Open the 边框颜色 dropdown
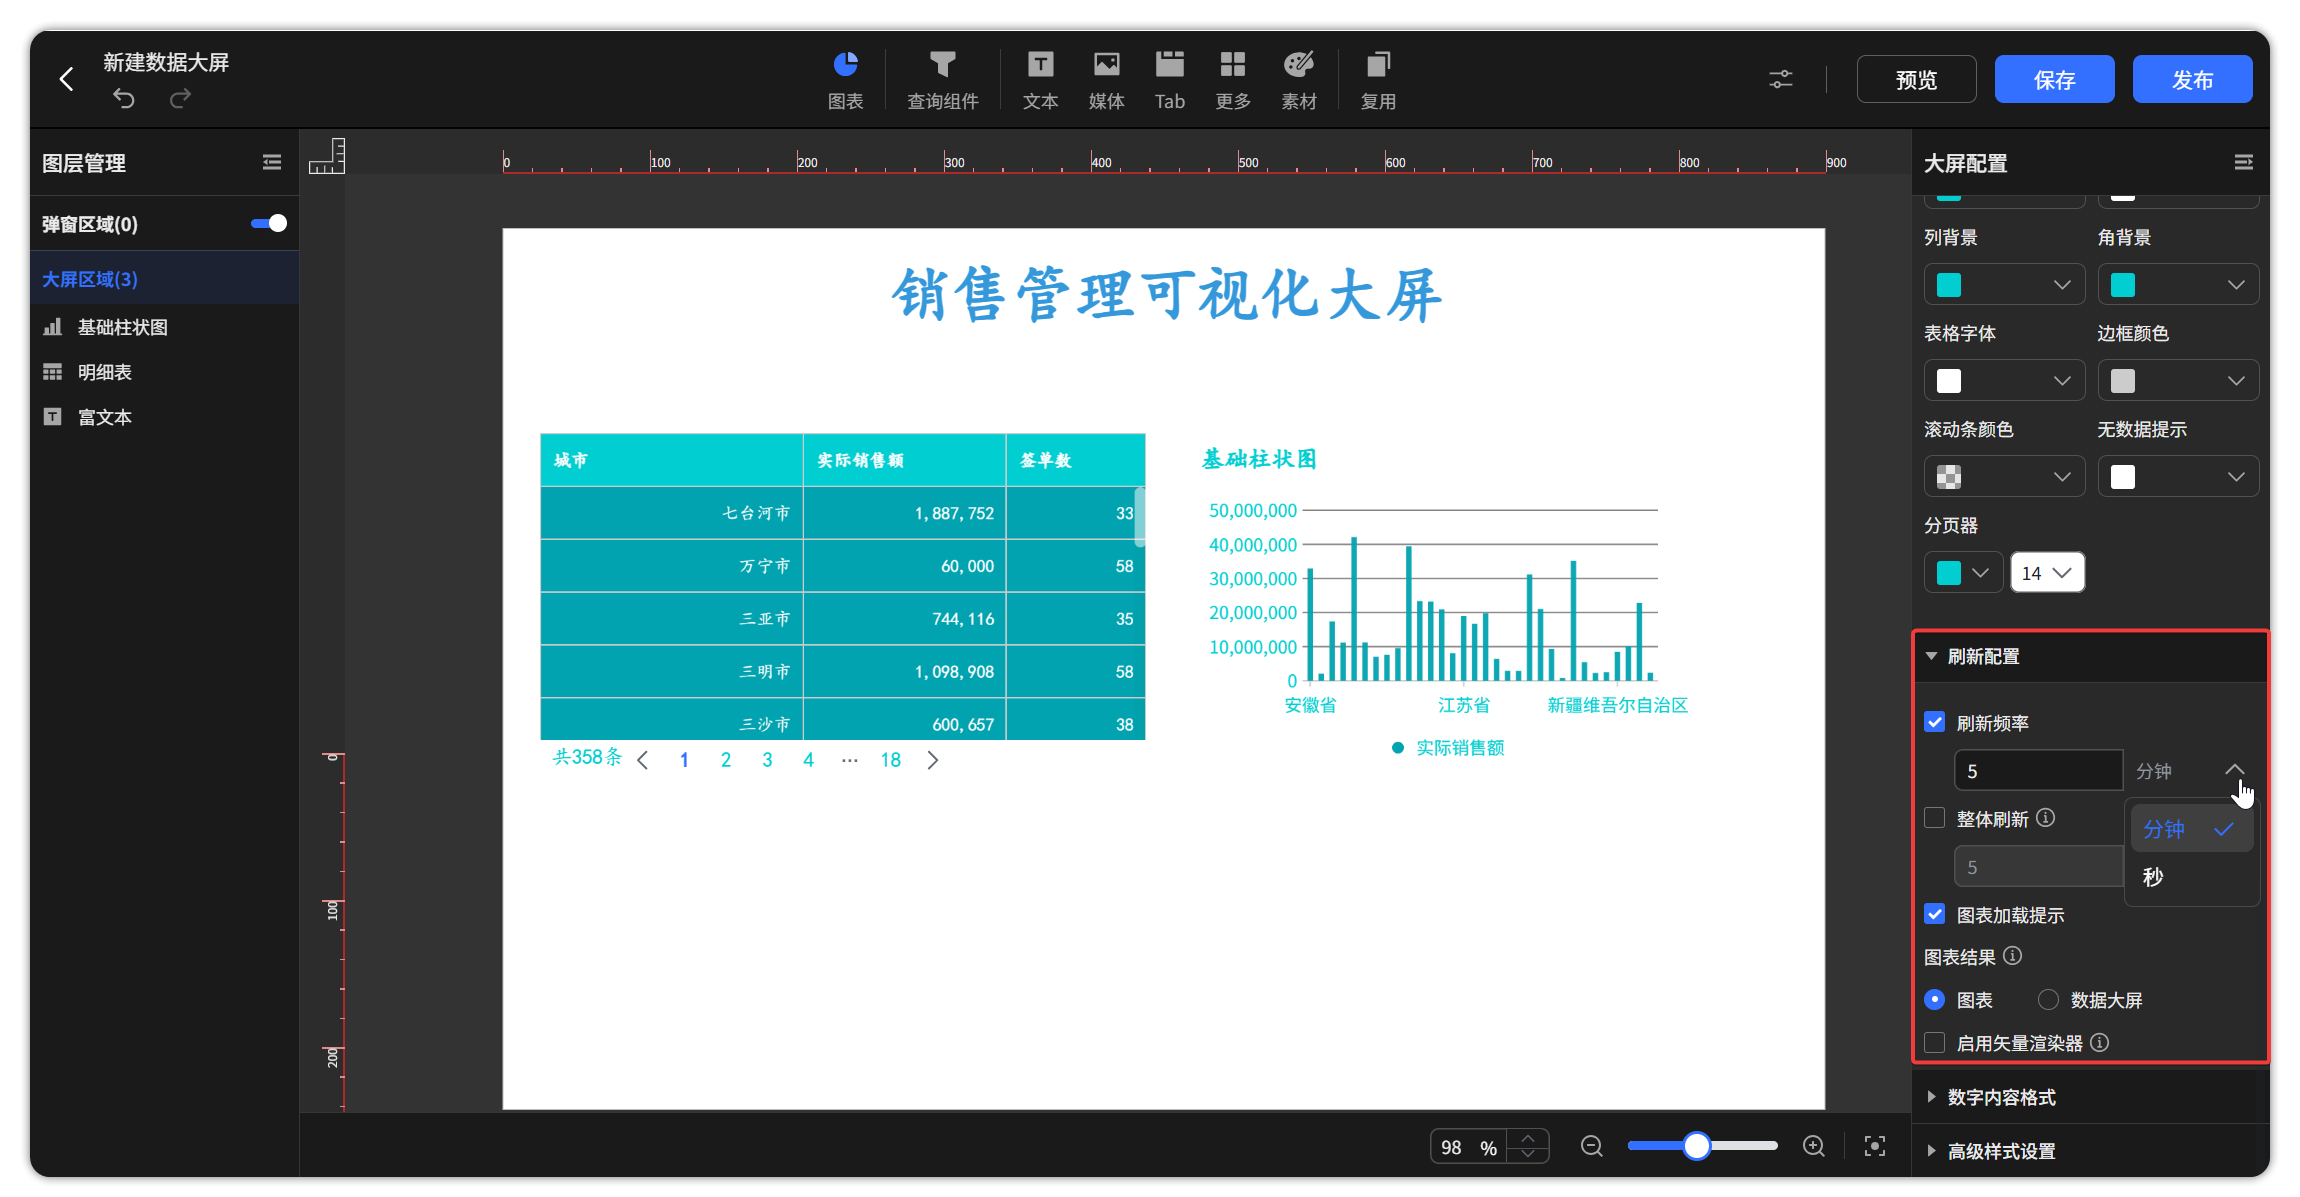2300x1197 pixels. [x=2178, y=381]
